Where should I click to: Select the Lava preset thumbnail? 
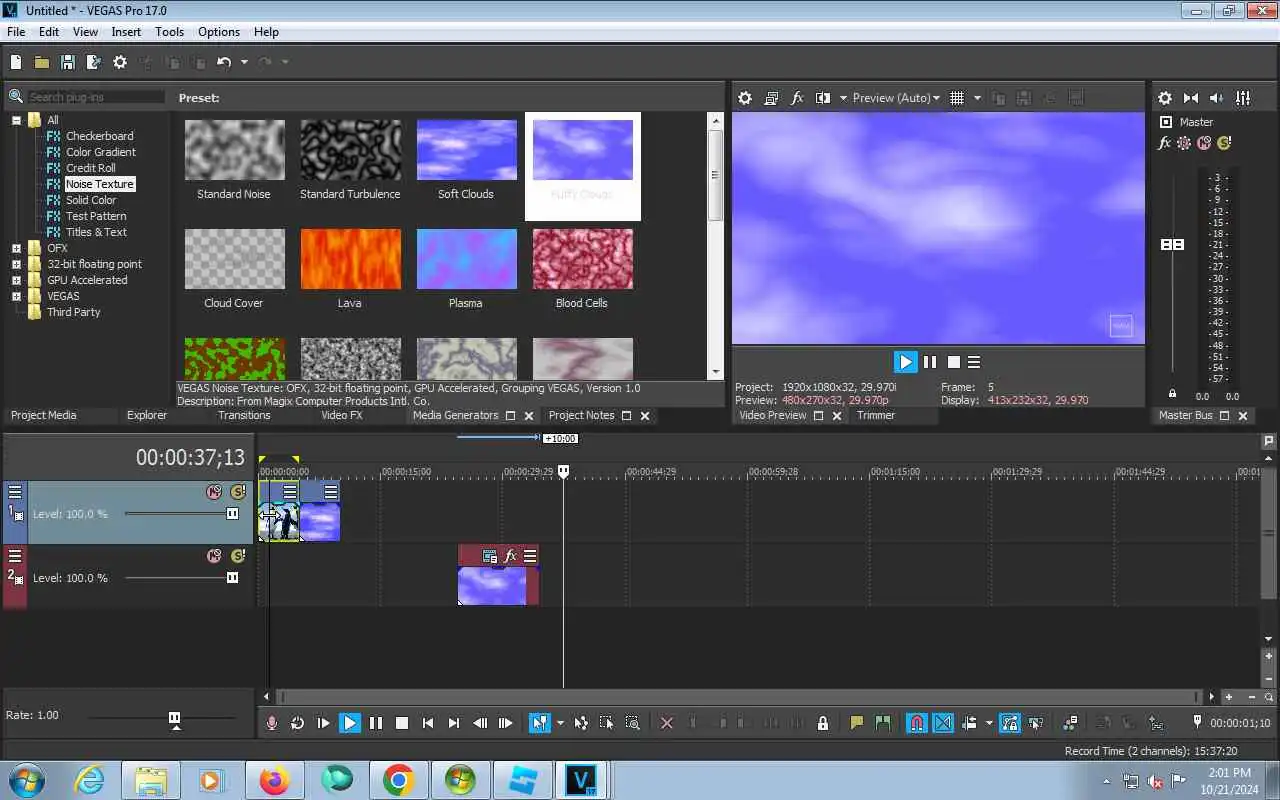(350, 259)
